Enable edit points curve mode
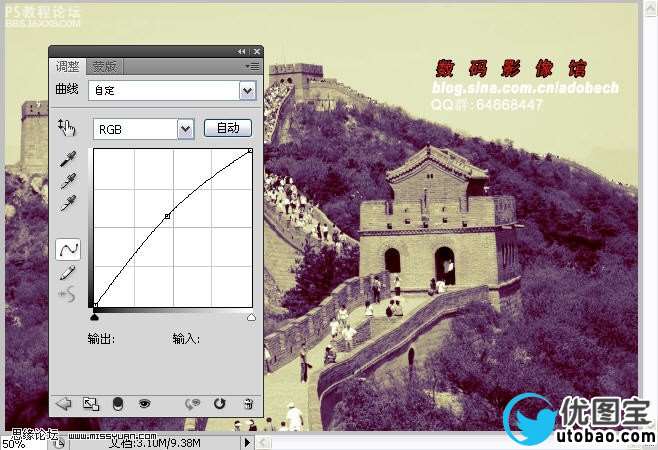The height and width of the screenshot is (450, 658). pos(68,249)
